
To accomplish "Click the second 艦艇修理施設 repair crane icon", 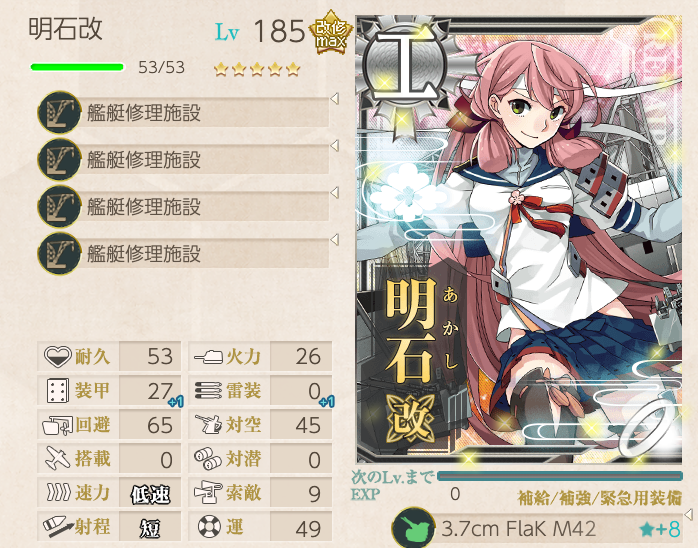I will tap(59, 159).
